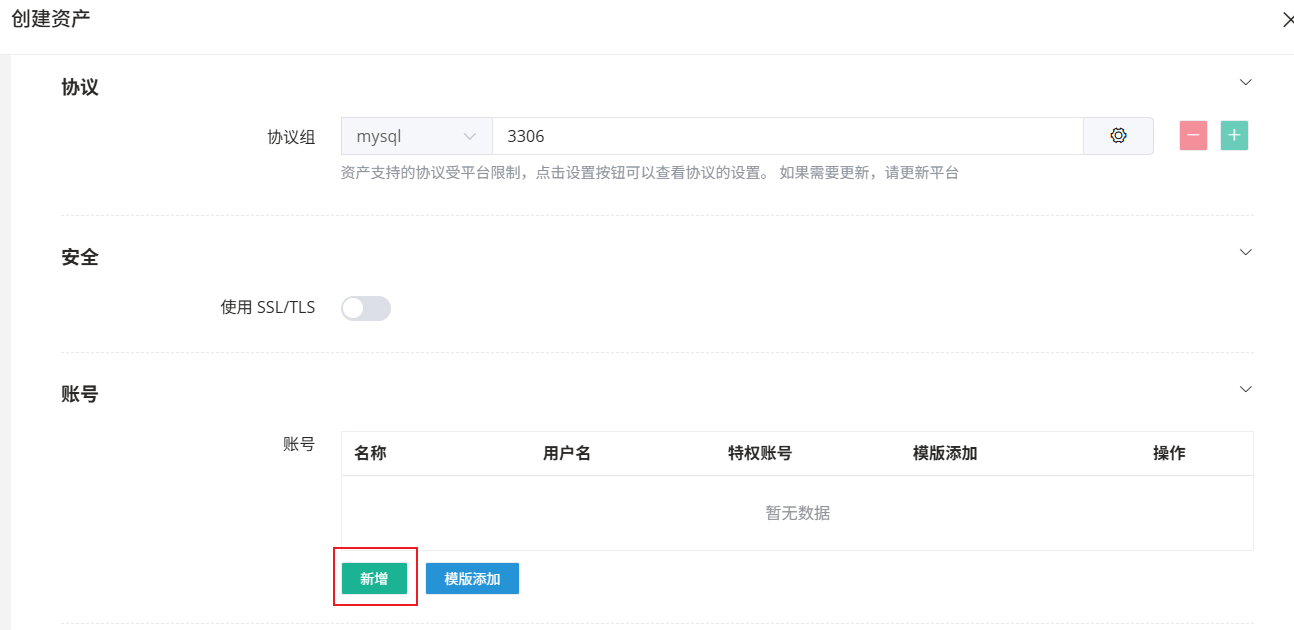Open the protocol settings gear icon
The width and height of the screenshot is (1294, 630).
[1118, 135]
